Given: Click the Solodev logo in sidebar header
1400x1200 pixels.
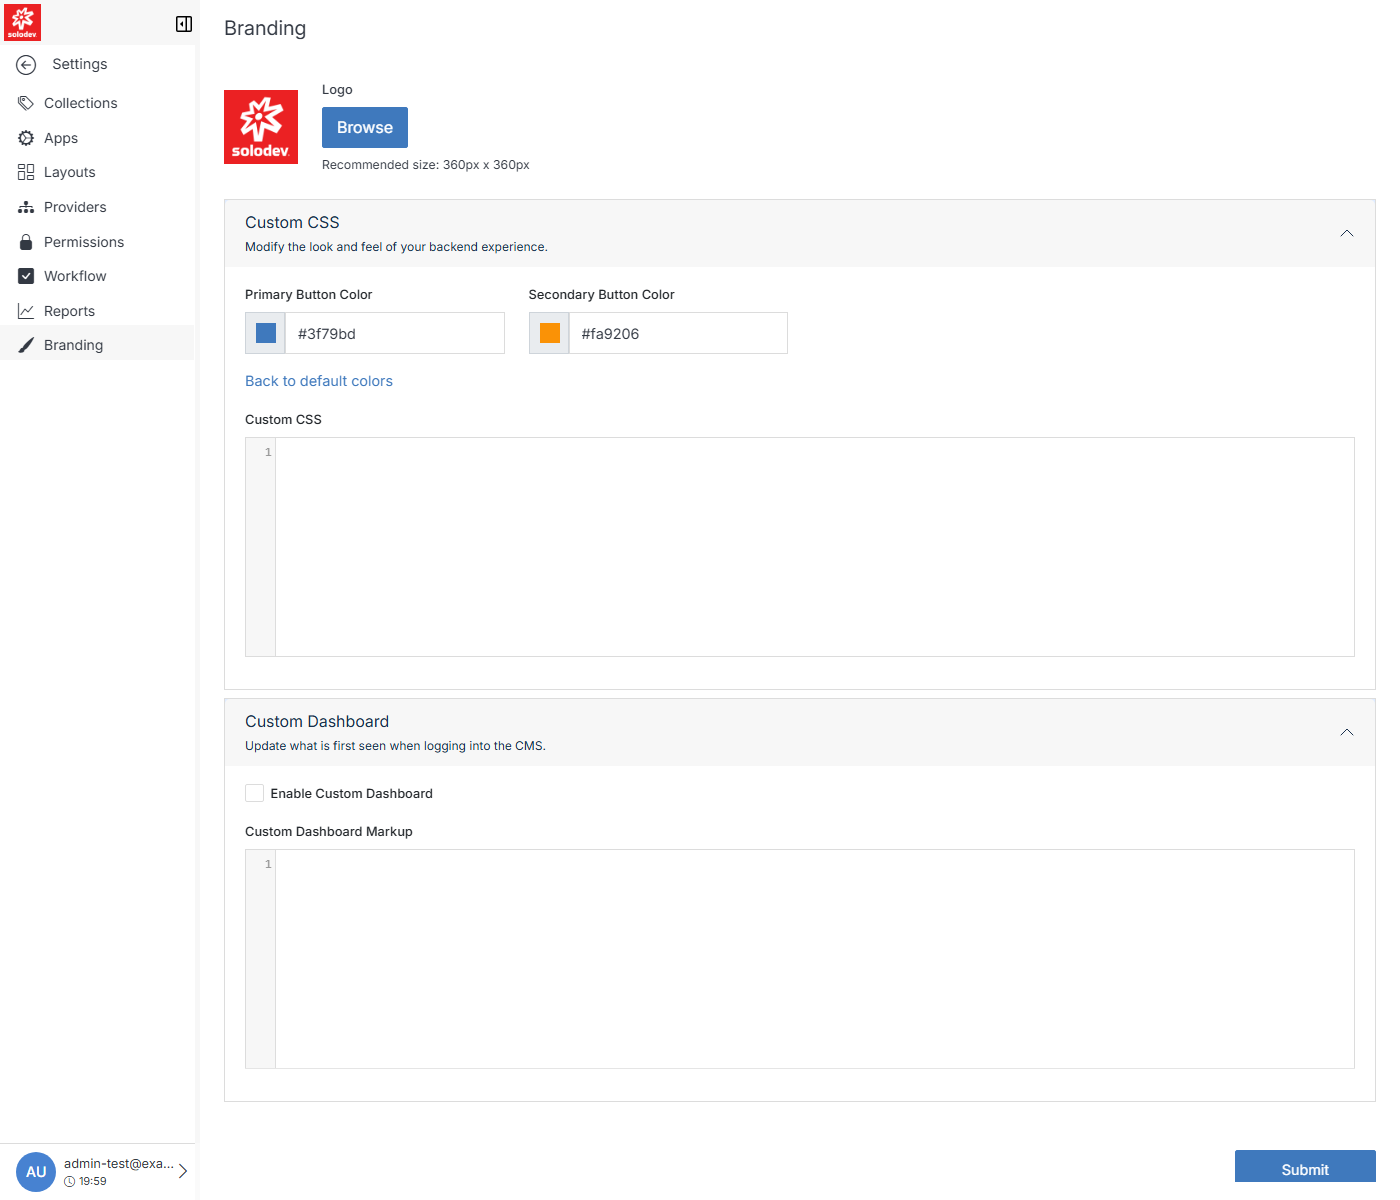Looking at the screenshot, I should [22, 22].
